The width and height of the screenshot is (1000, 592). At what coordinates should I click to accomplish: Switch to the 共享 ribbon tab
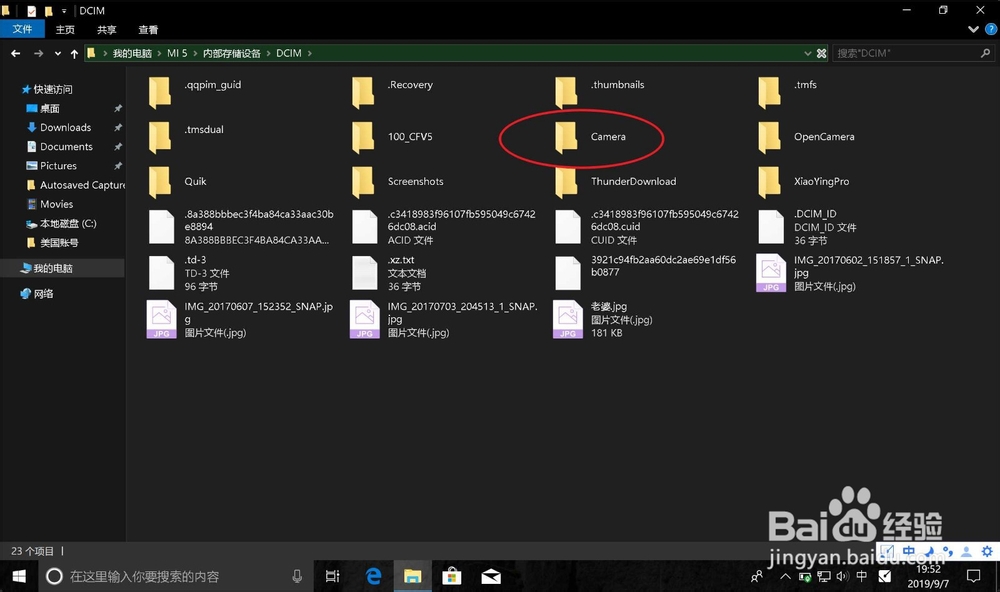click(x=107, y=30)
